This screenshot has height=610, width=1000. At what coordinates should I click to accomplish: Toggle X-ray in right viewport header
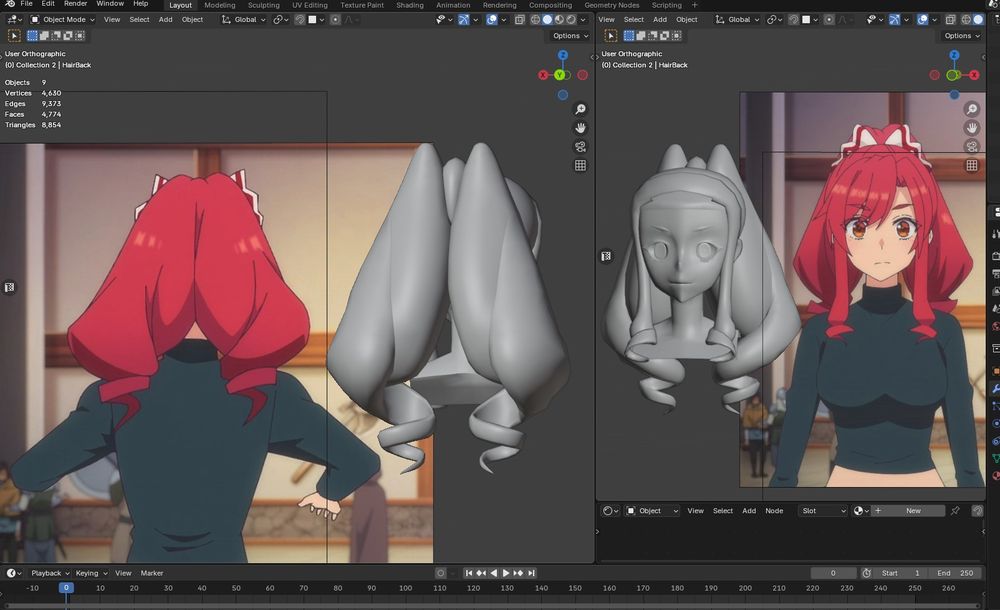click(x=950, y=20)
